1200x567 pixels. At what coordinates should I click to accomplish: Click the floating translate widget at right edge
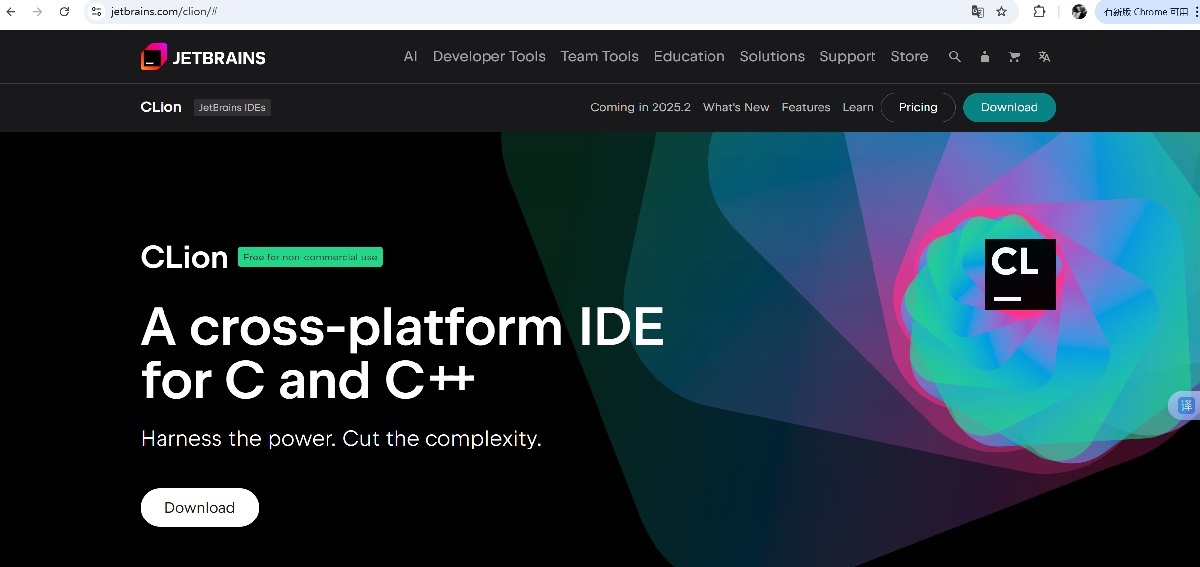tap(1185, 405)
